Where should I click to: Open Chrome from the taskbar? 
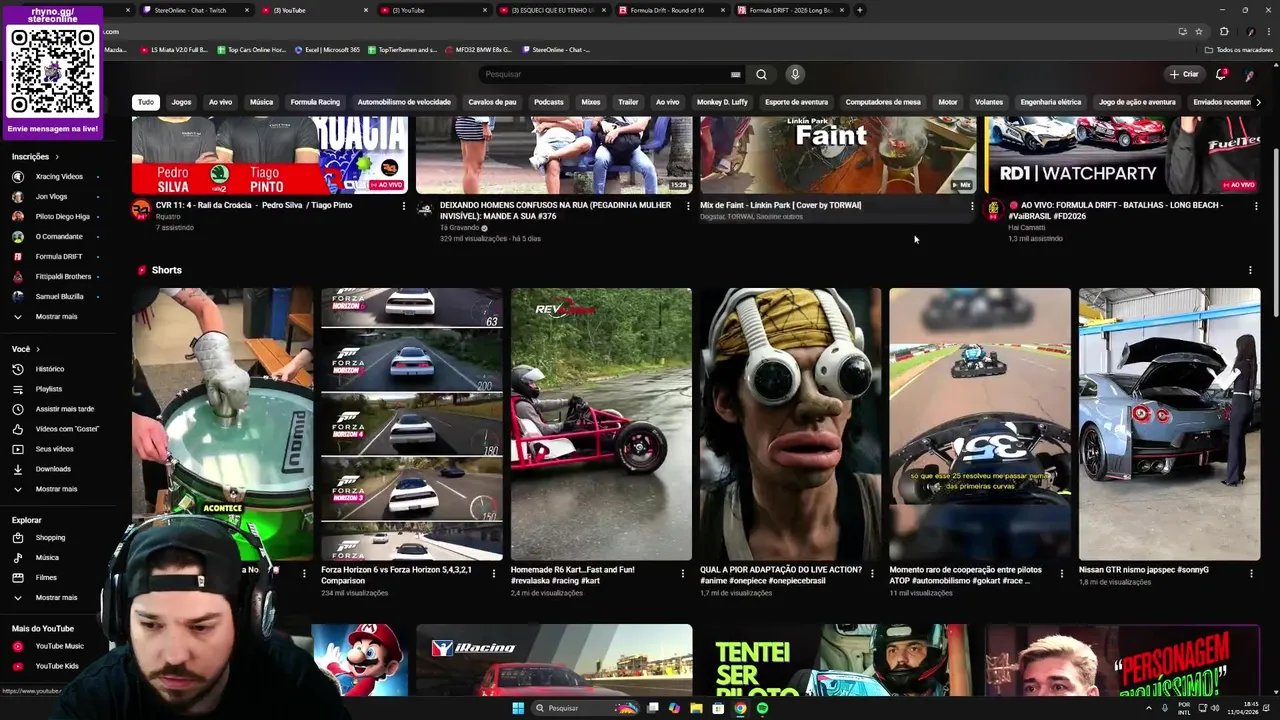[740, 708]
